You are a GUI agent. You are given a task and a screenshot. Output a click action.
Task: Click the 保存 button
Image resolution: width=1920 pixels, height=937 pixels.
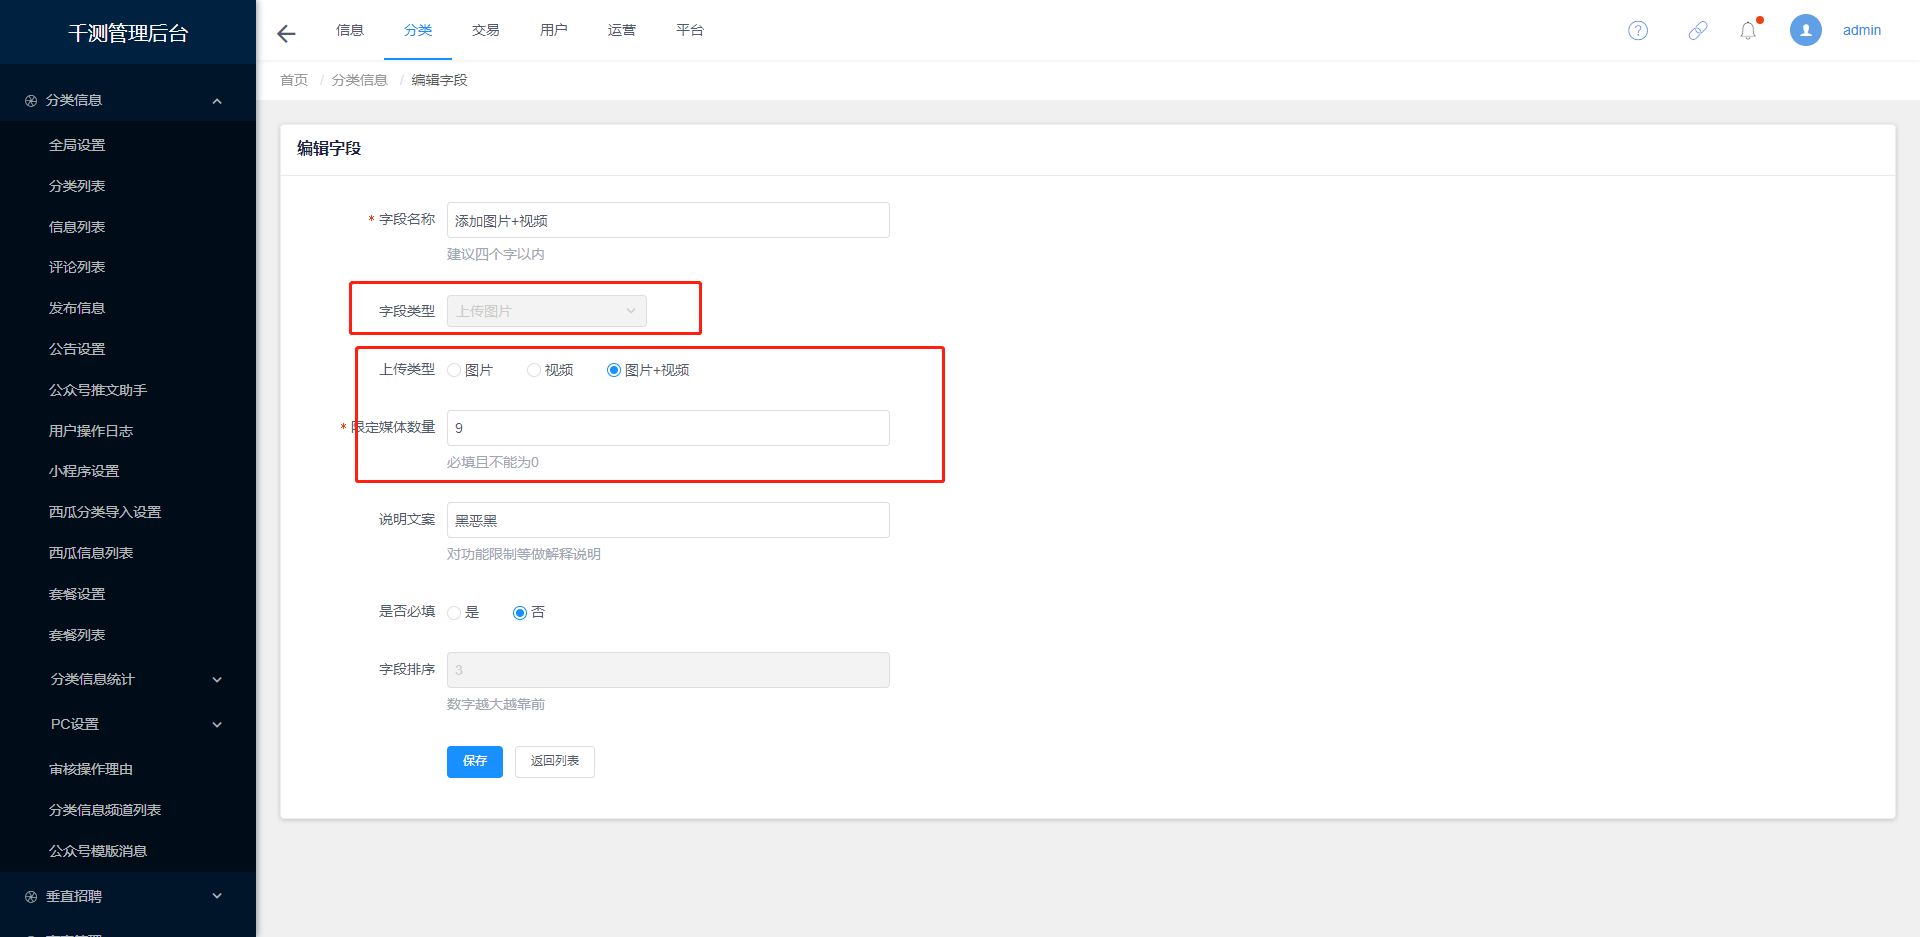pos(475,762)
